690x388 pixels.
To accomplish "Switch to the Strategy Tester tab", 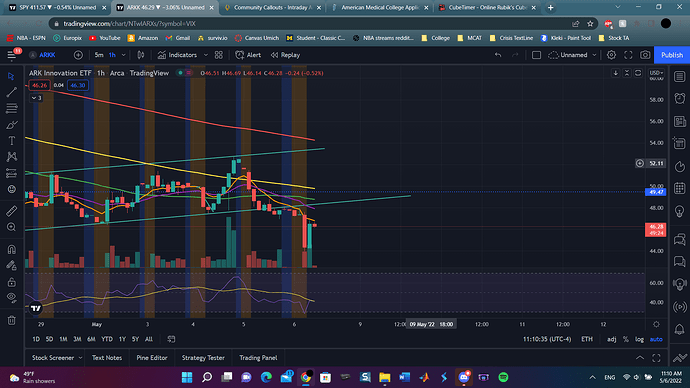I will pos(203,358).
